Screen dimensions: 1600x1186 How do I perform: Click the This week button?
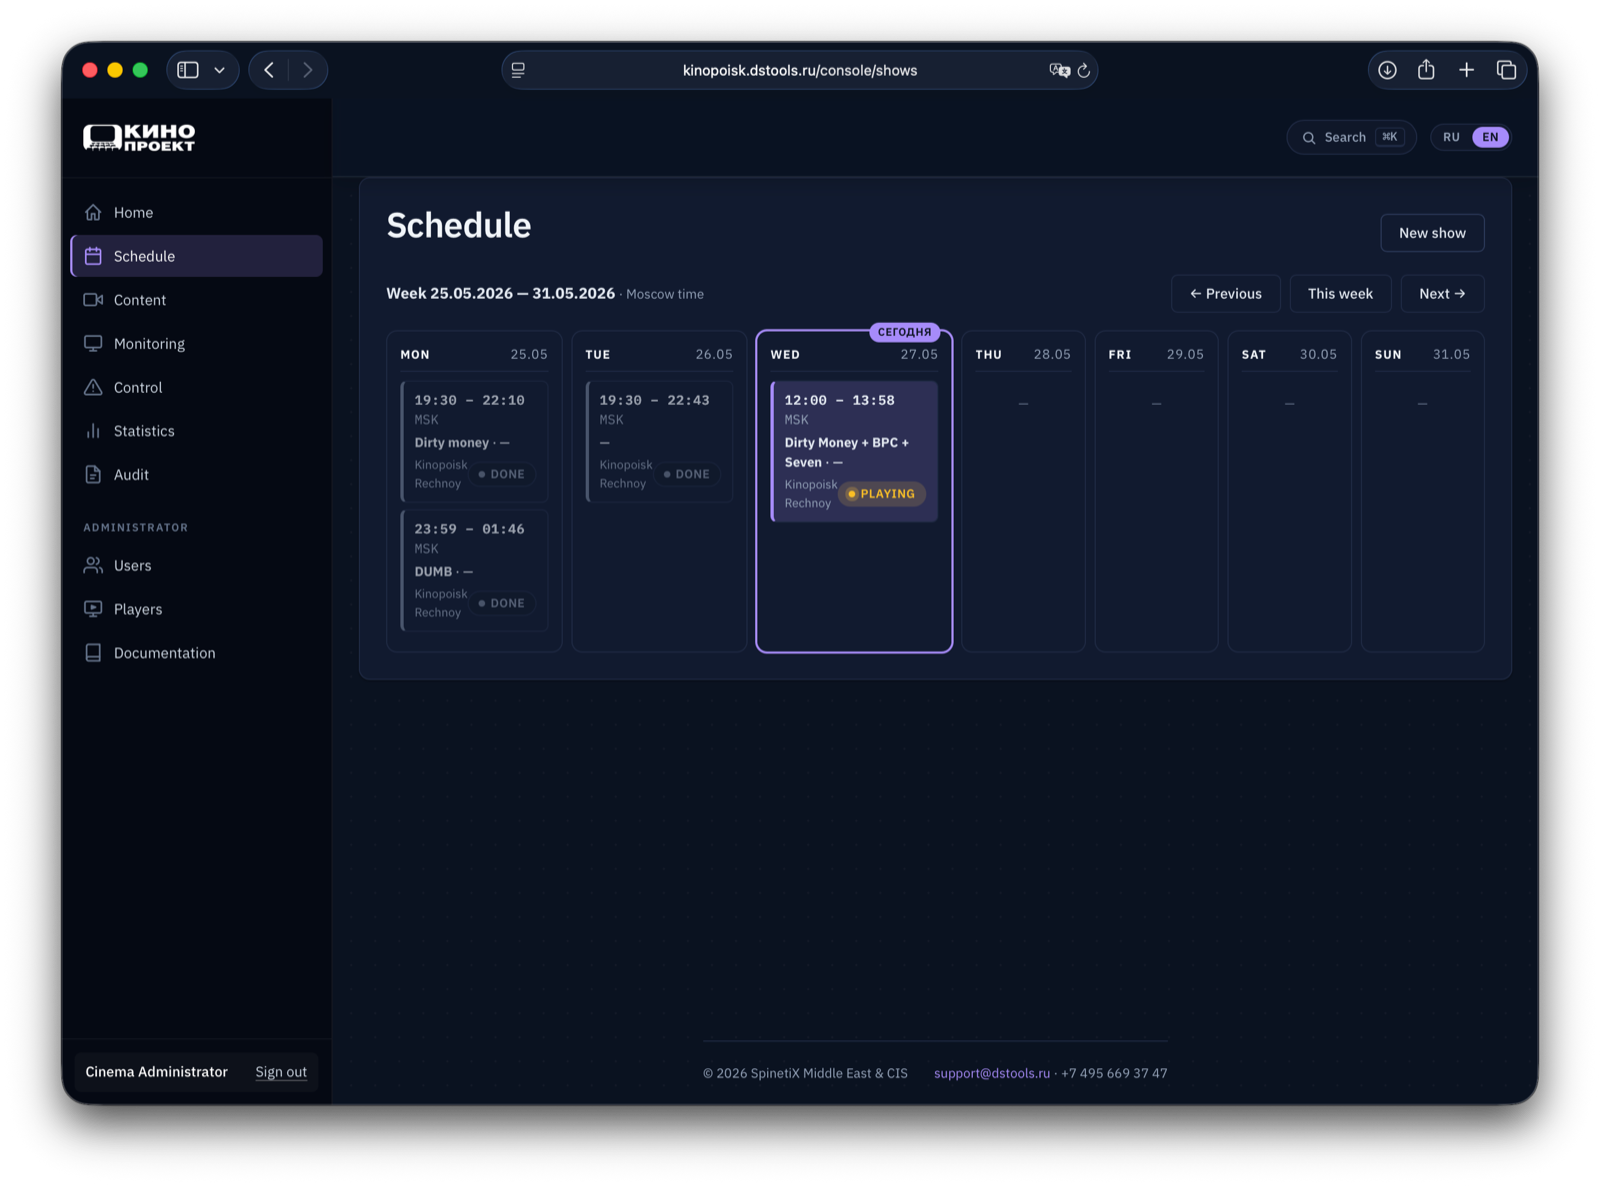tap(1340, 294)
